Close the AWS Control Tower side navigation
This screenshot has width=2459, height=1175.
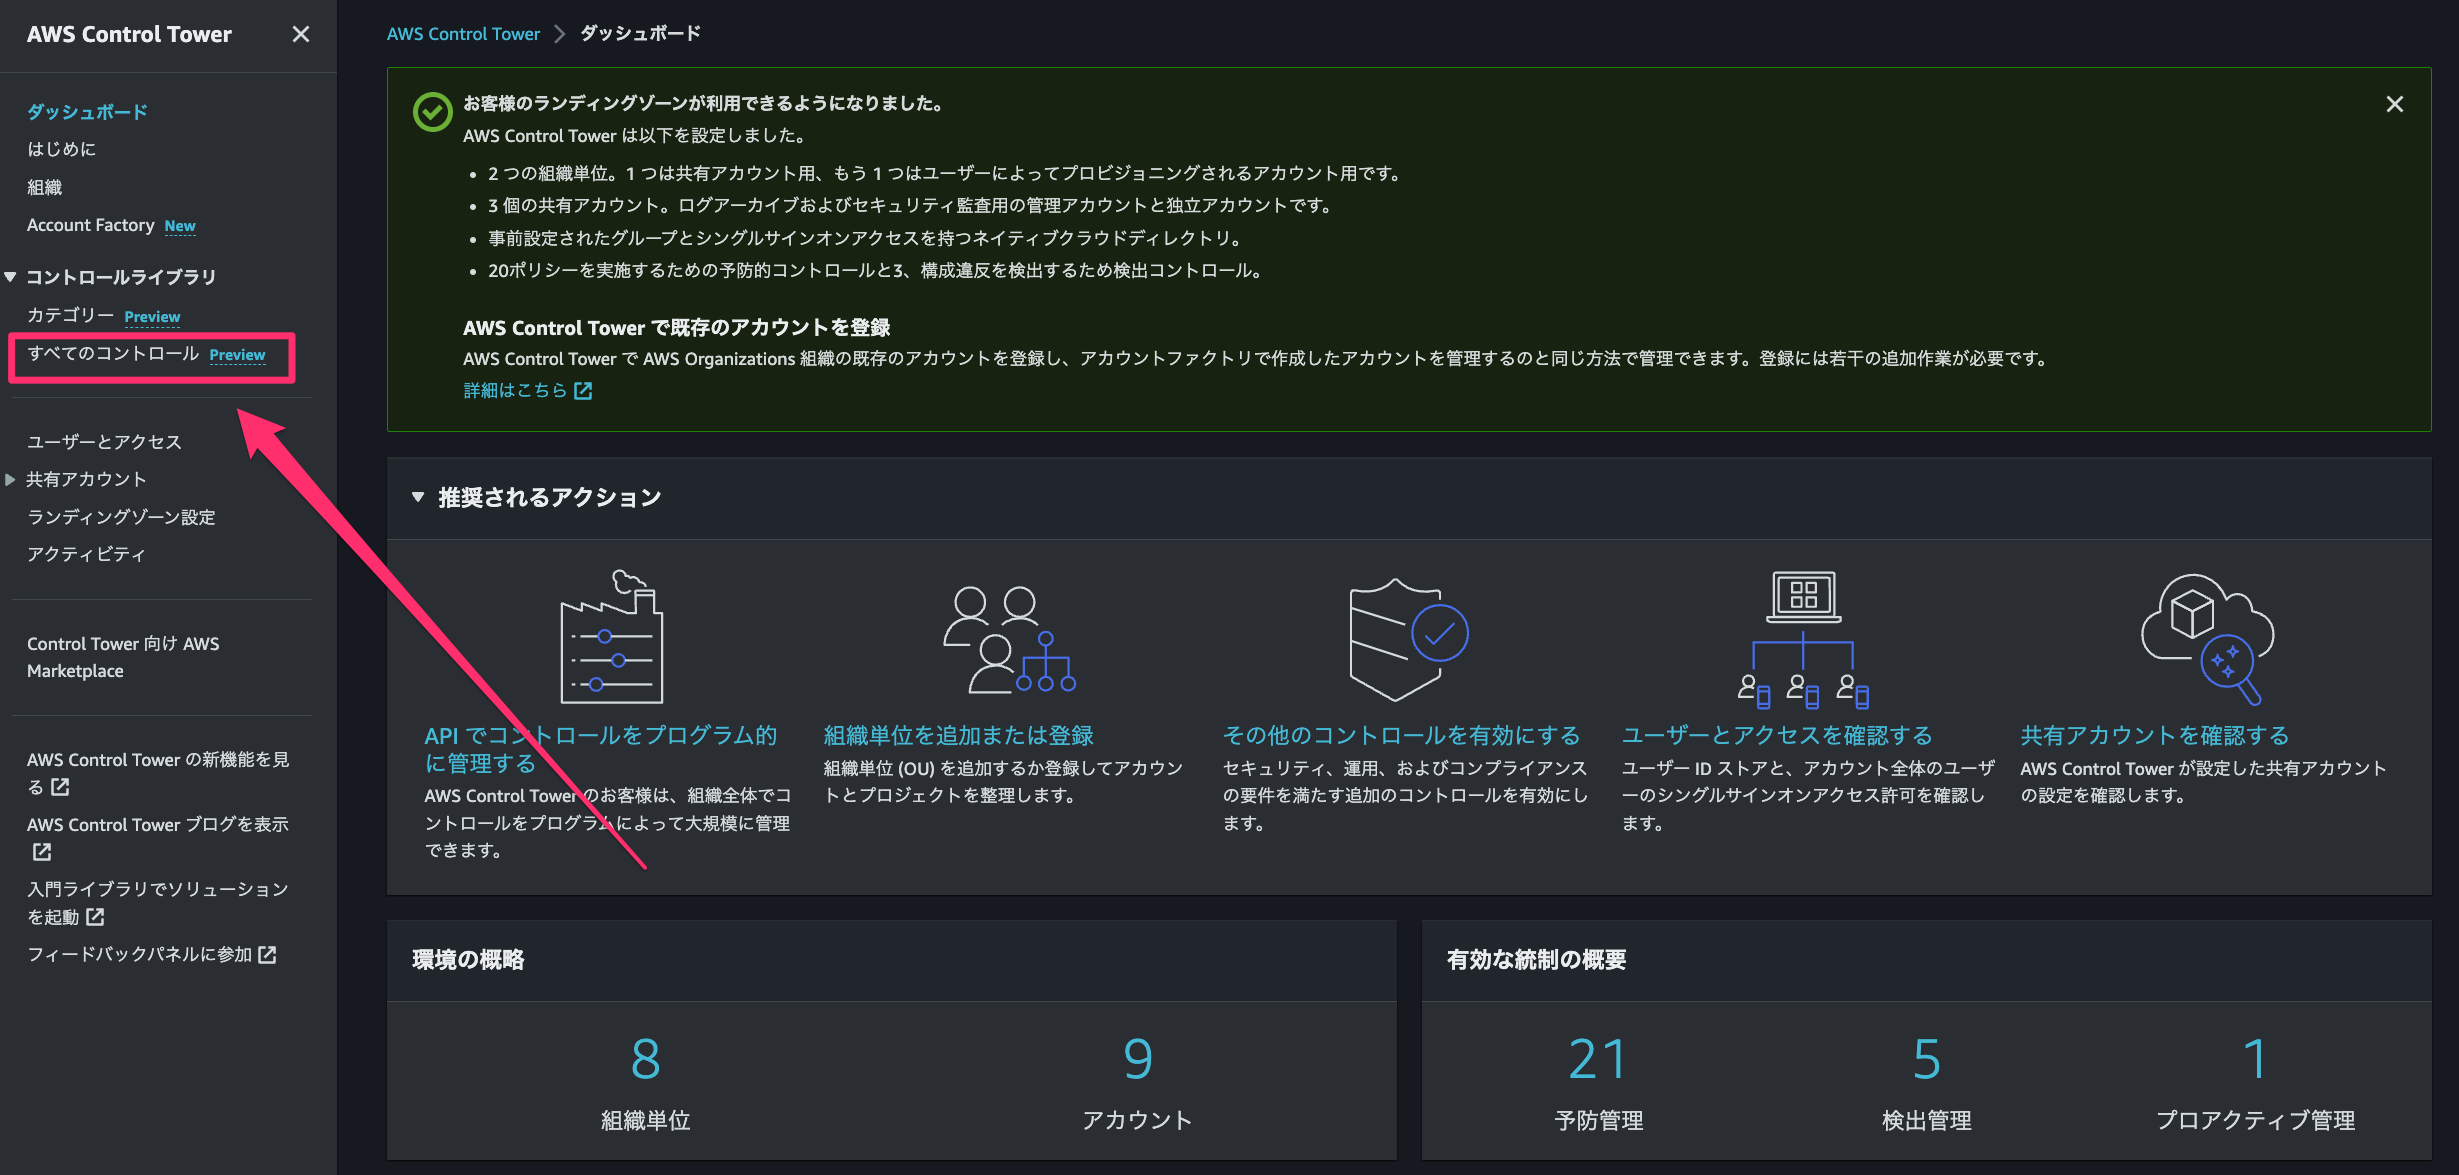(x=300, y=34)
